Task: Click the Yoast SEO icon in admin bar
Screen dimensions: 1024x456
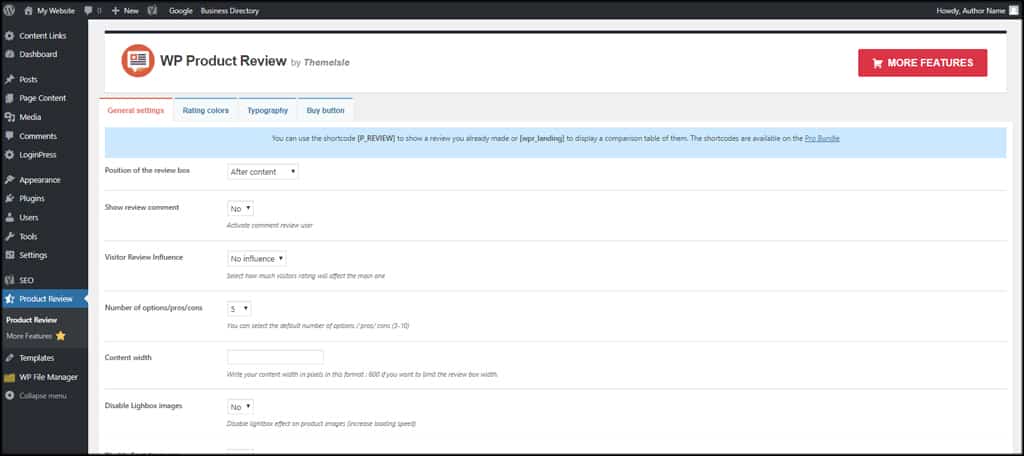Action: [x=153, y=11]
